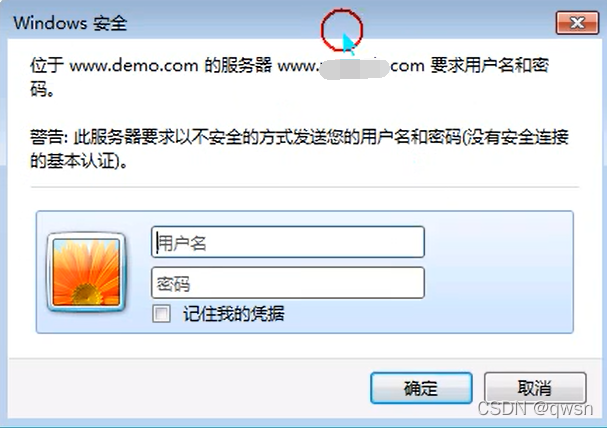607x429 pixels.
Task: Confirm credentials with the 确定 button
Action: (x=421, y=388)
